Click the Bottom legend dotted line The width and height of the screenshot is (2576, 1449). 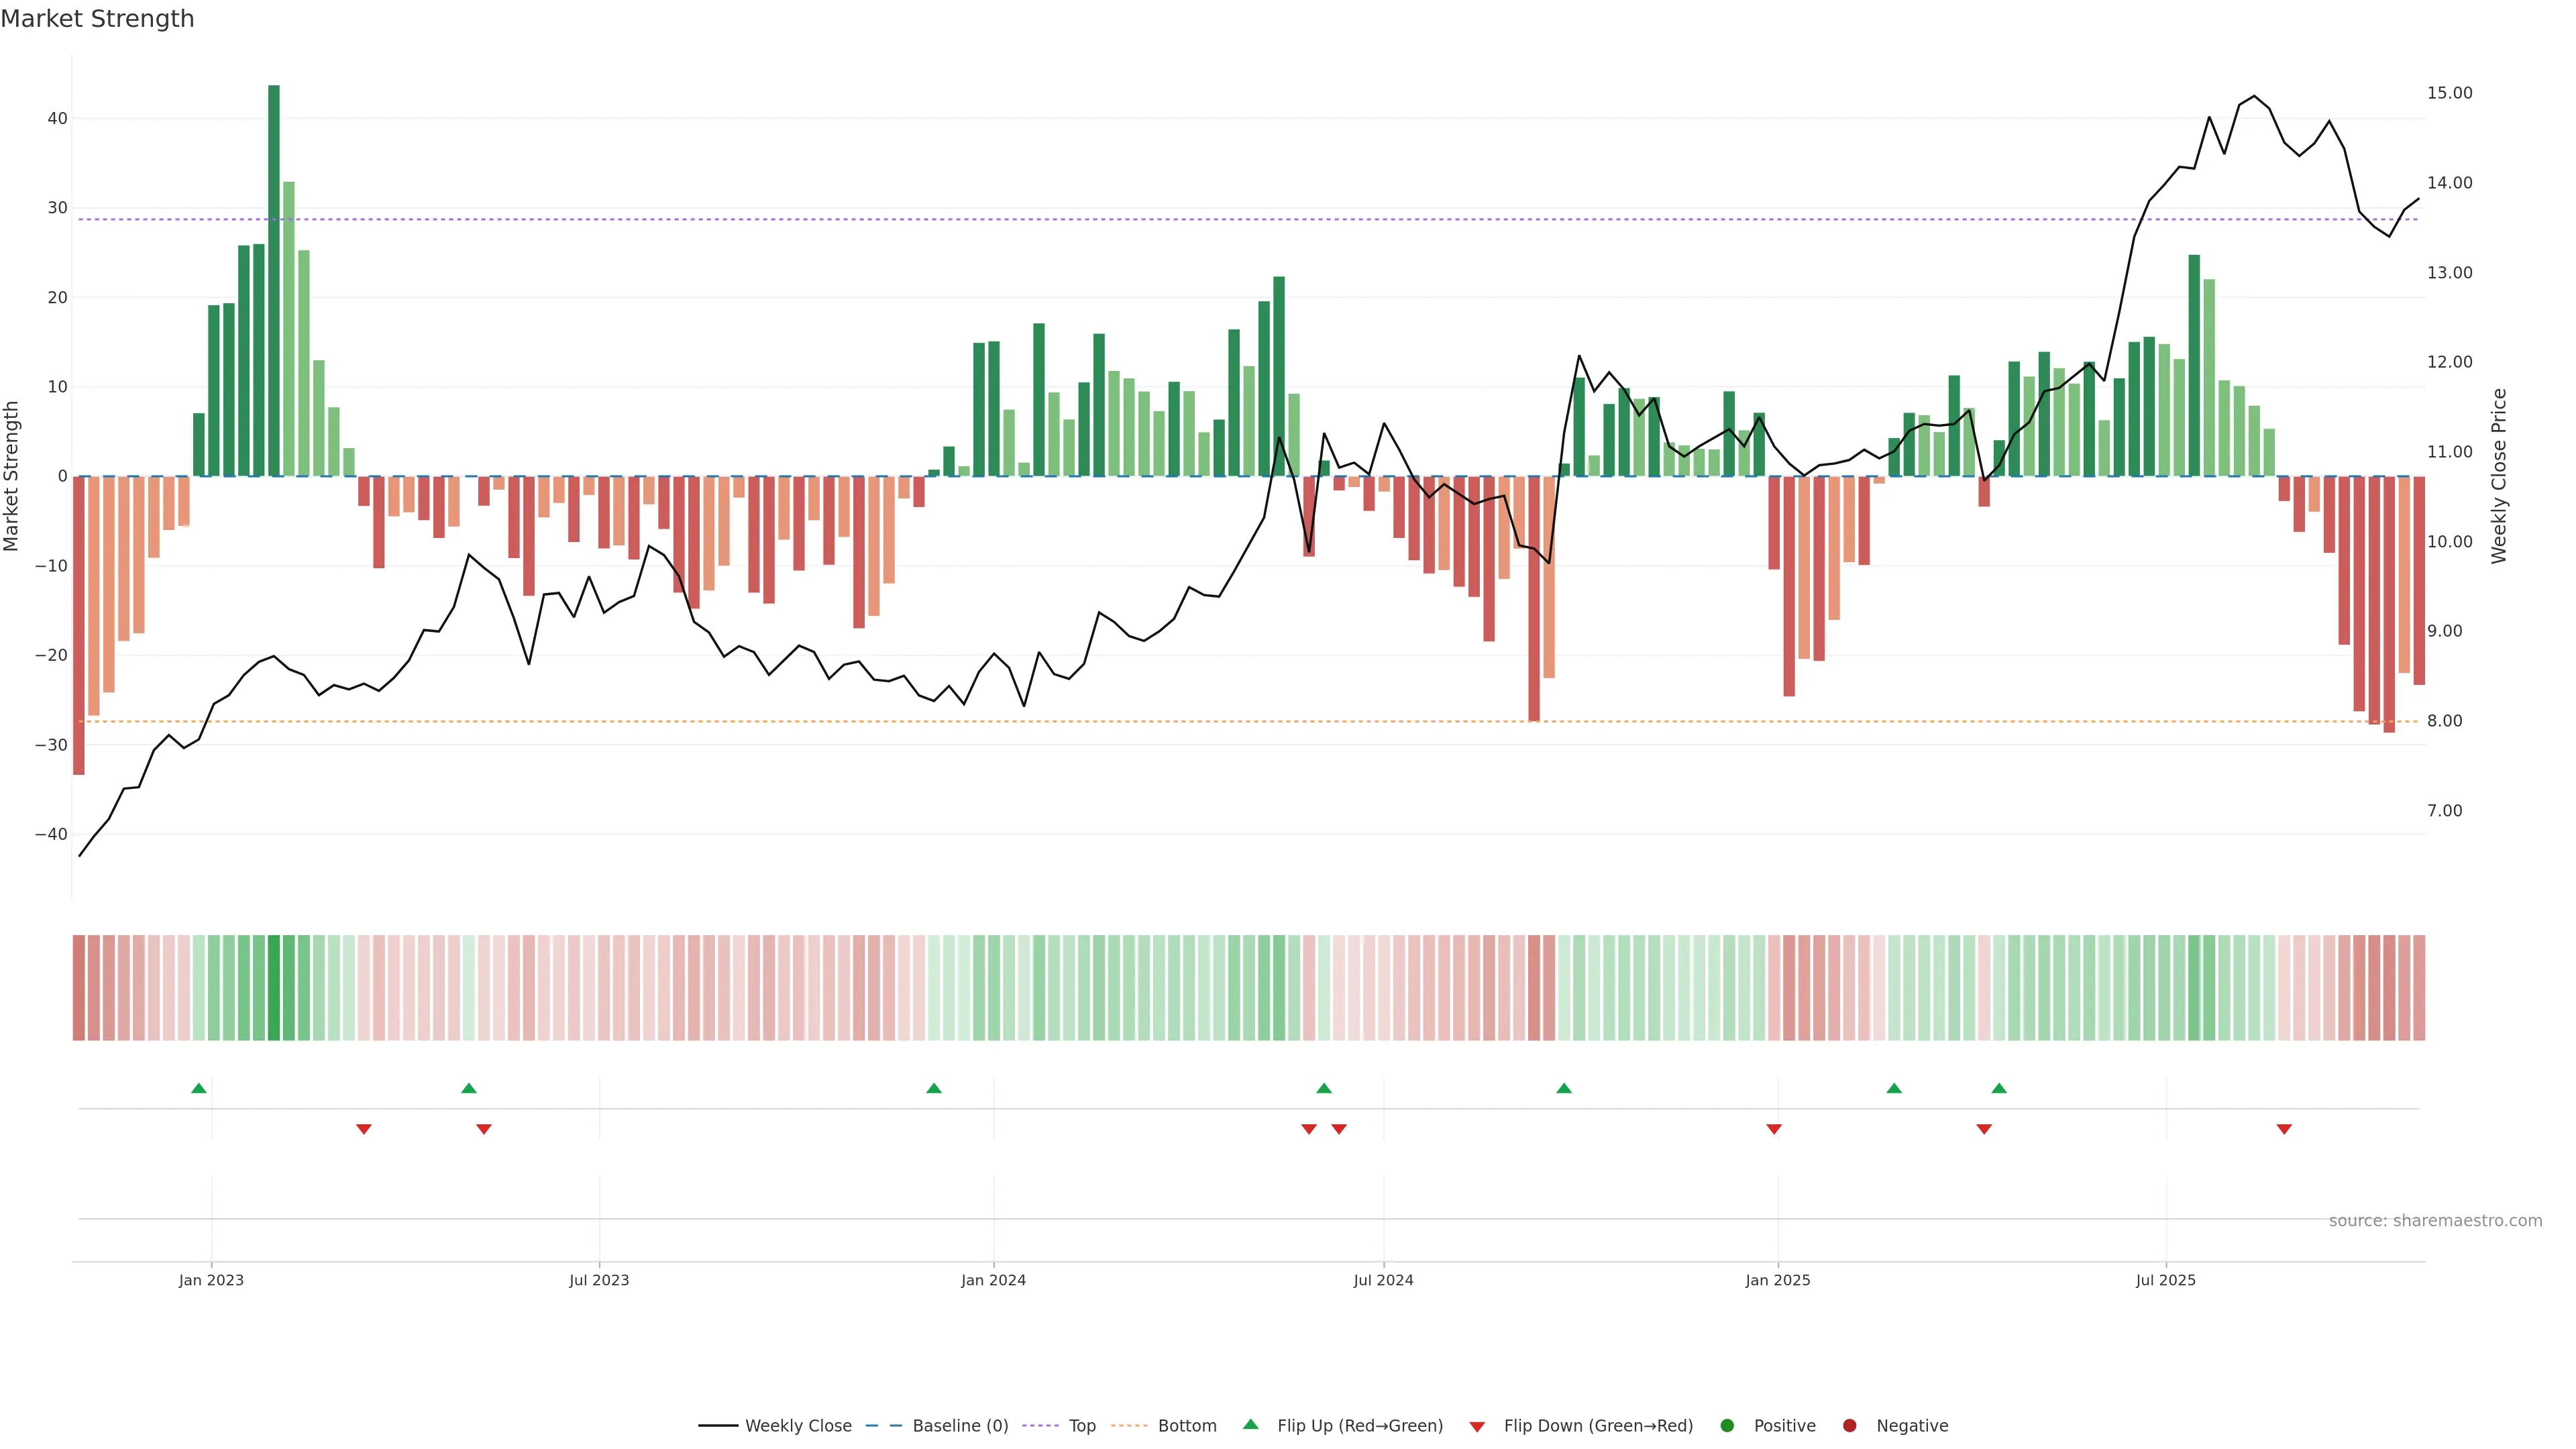click(1129, 1426)
